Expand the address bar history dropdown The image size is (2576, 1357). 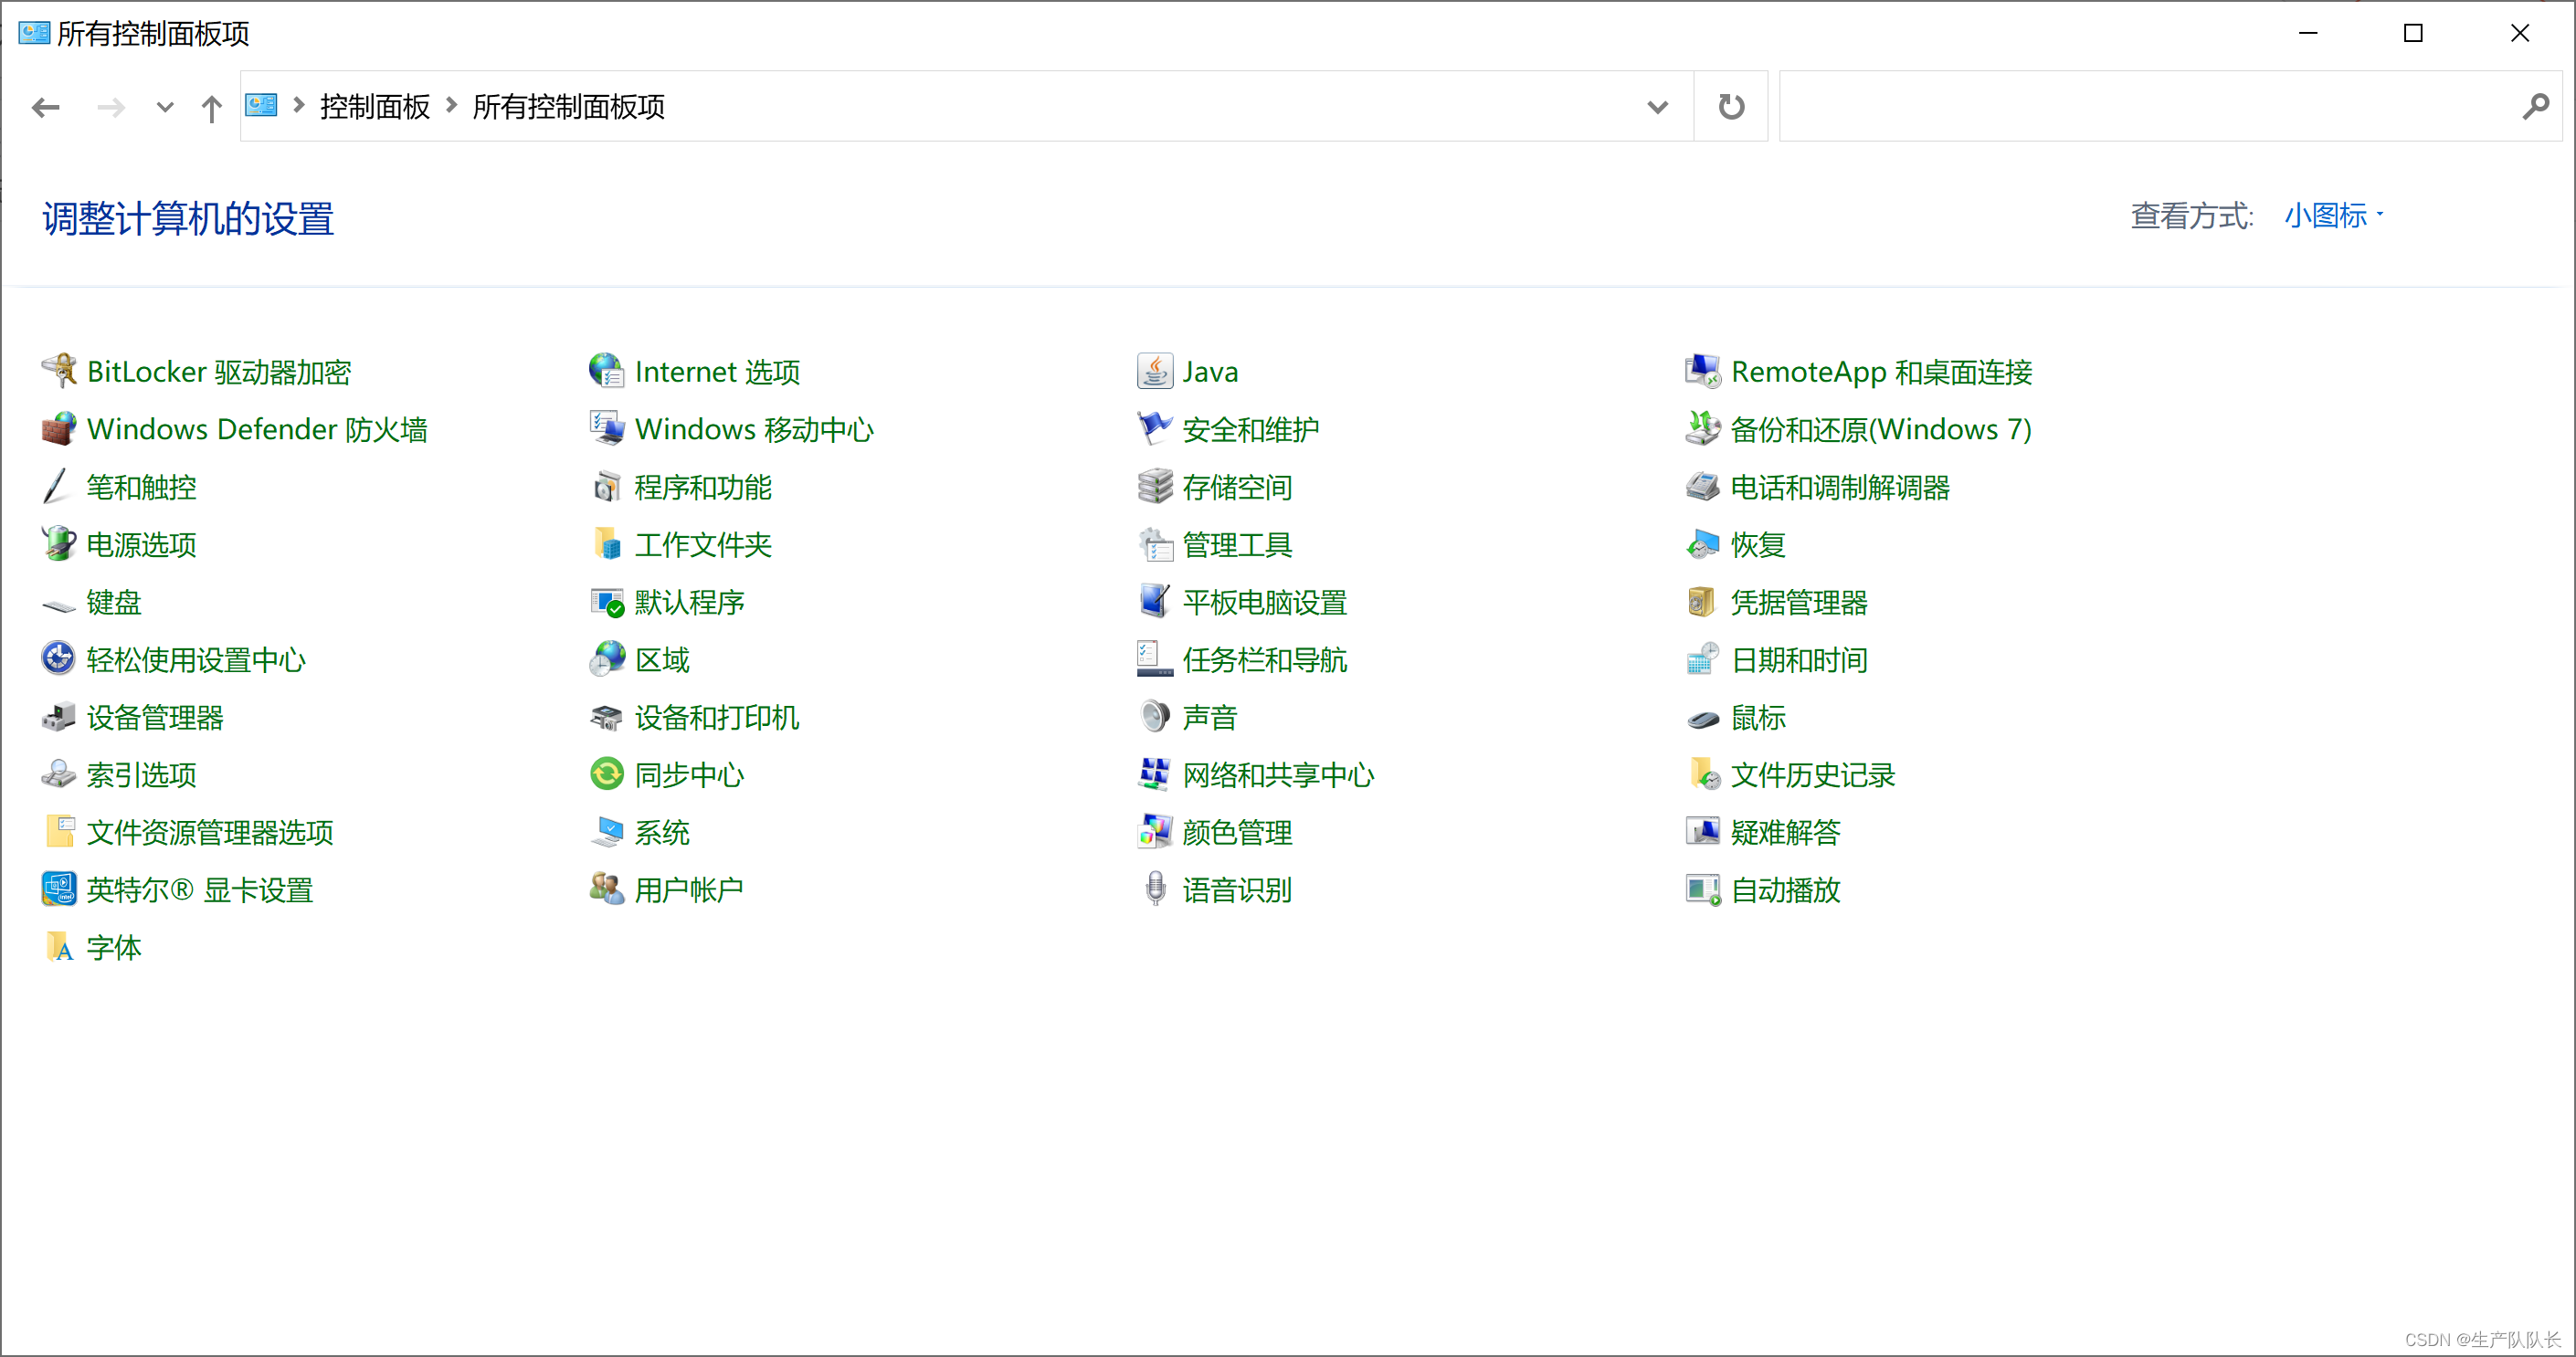point(1657,107)
